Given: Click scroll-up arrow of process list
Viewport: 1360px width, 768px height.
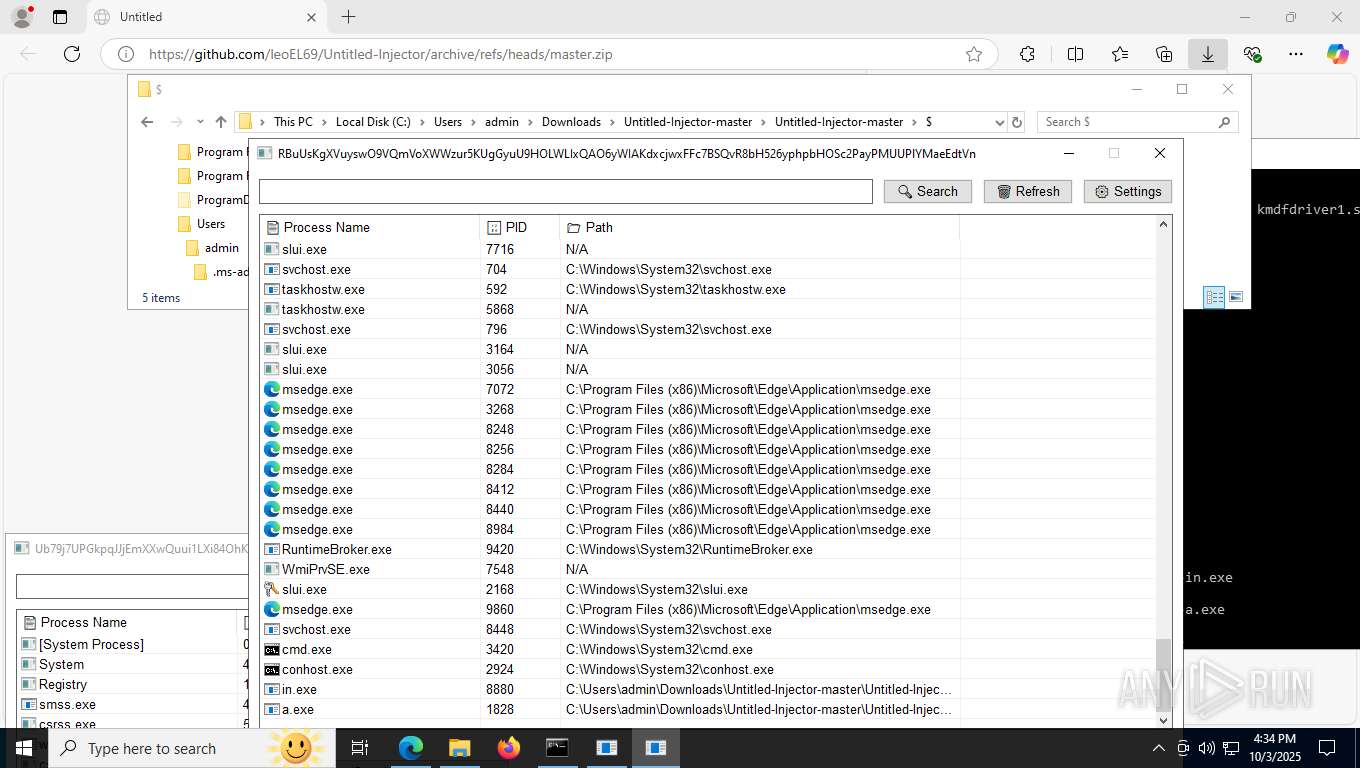Looking at the screenshot, I should [1163, 224].
